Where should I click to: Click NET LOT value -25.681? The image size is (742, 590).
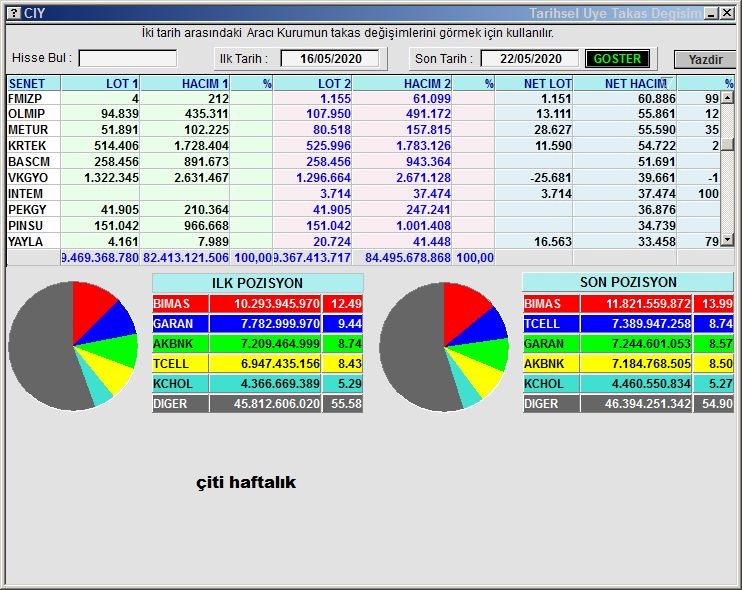pos(551,178)
